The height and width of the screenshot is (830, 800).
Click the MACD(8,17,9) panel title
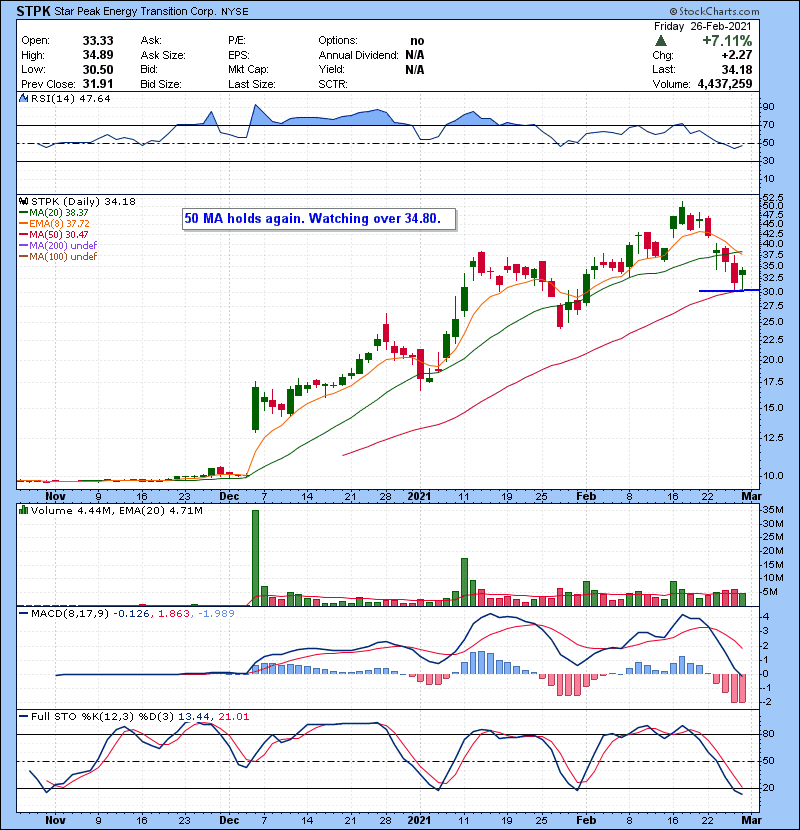(69, 614)
